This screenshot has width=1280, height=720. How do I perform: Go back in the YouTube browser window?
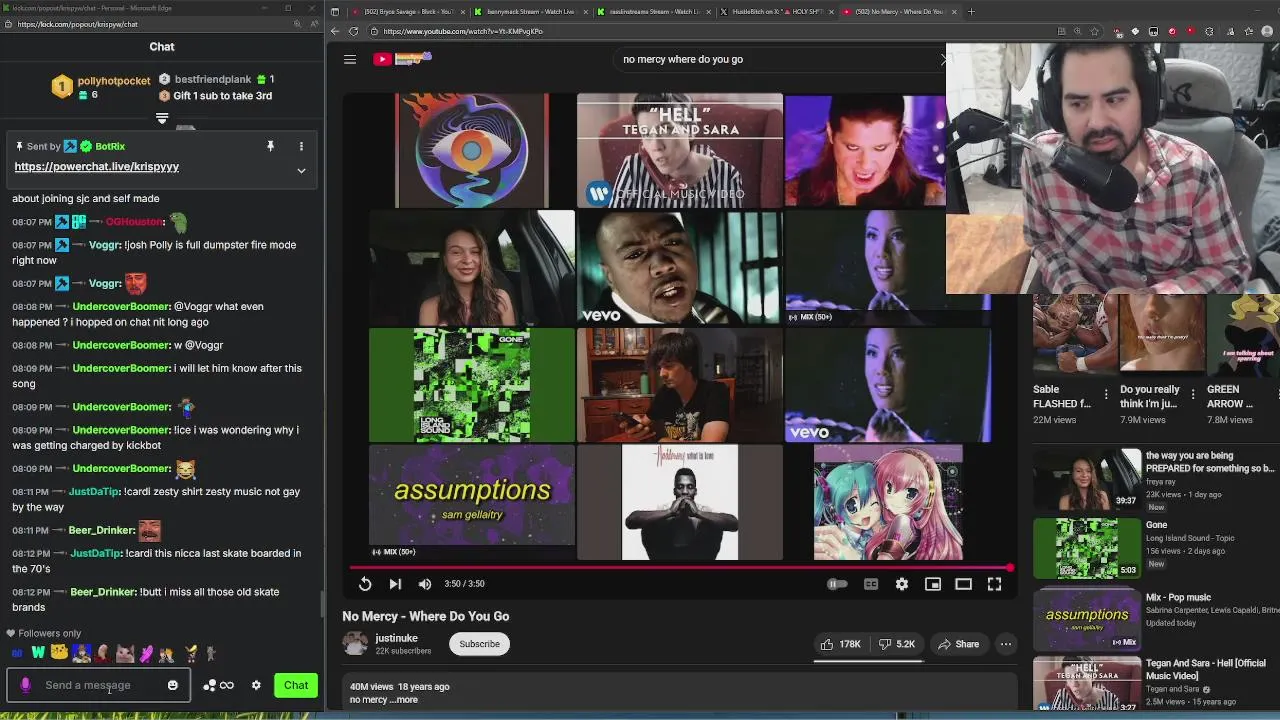coord(336,31)
